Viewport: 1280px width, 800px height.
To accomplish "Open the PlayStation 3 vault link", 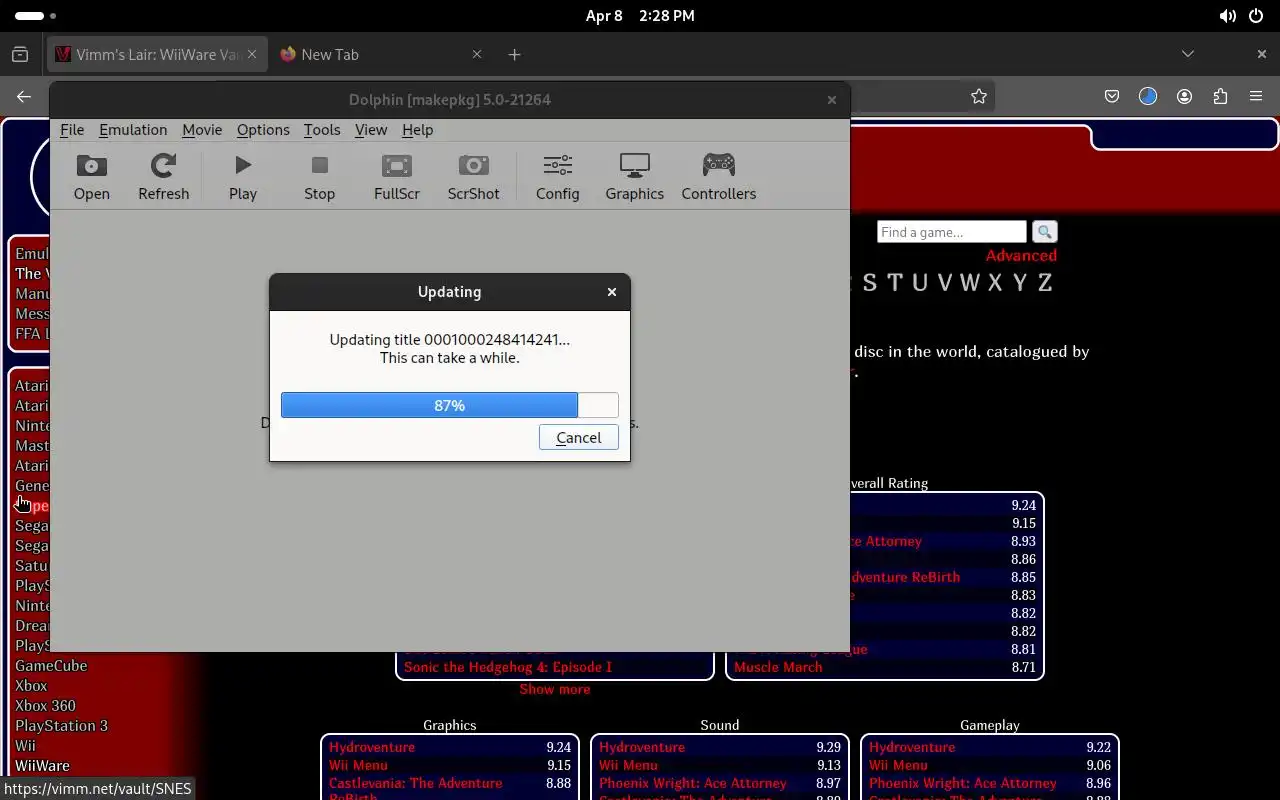I will tap(61, 726).
